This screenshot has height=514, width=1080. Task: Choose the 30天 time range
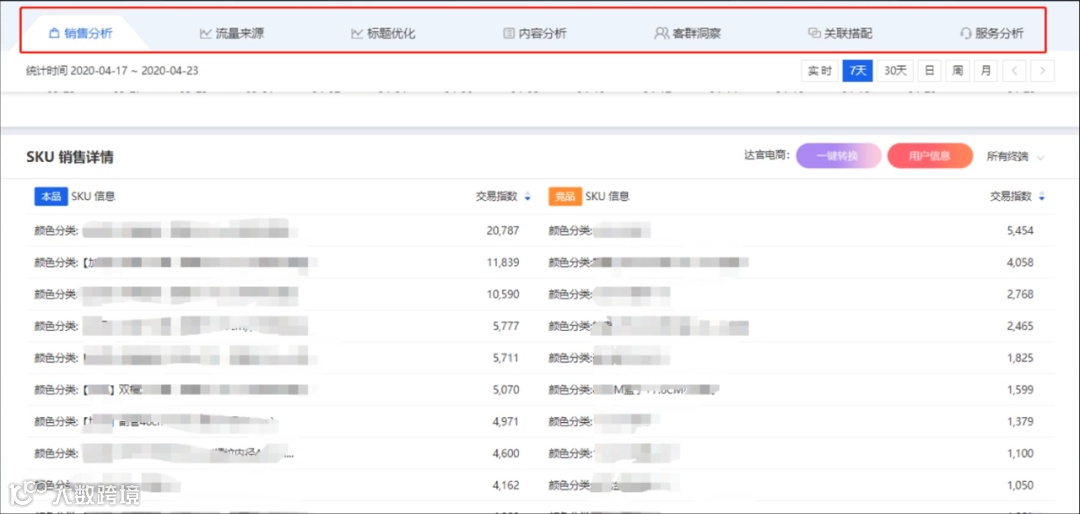[x=895, y=71]
